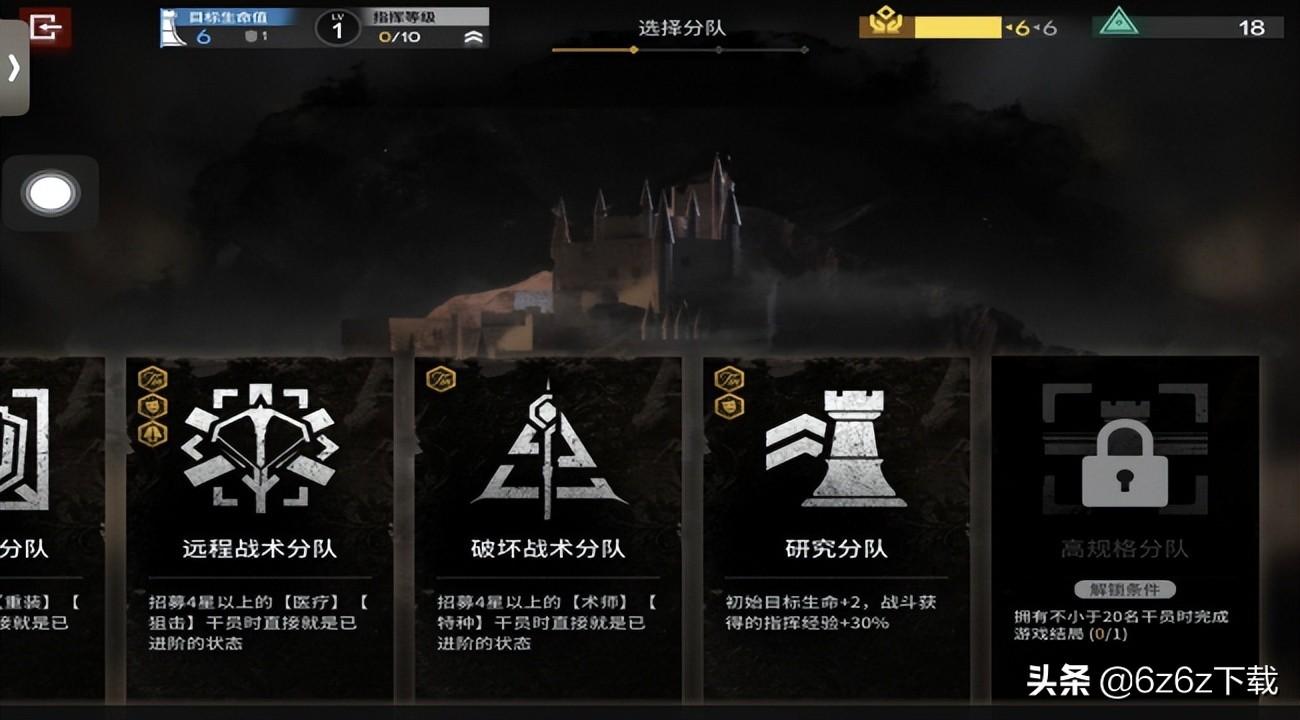Choose the 远程战术分队 squad title
Viewport: 1300px width, 720px height.
point(259,549)
